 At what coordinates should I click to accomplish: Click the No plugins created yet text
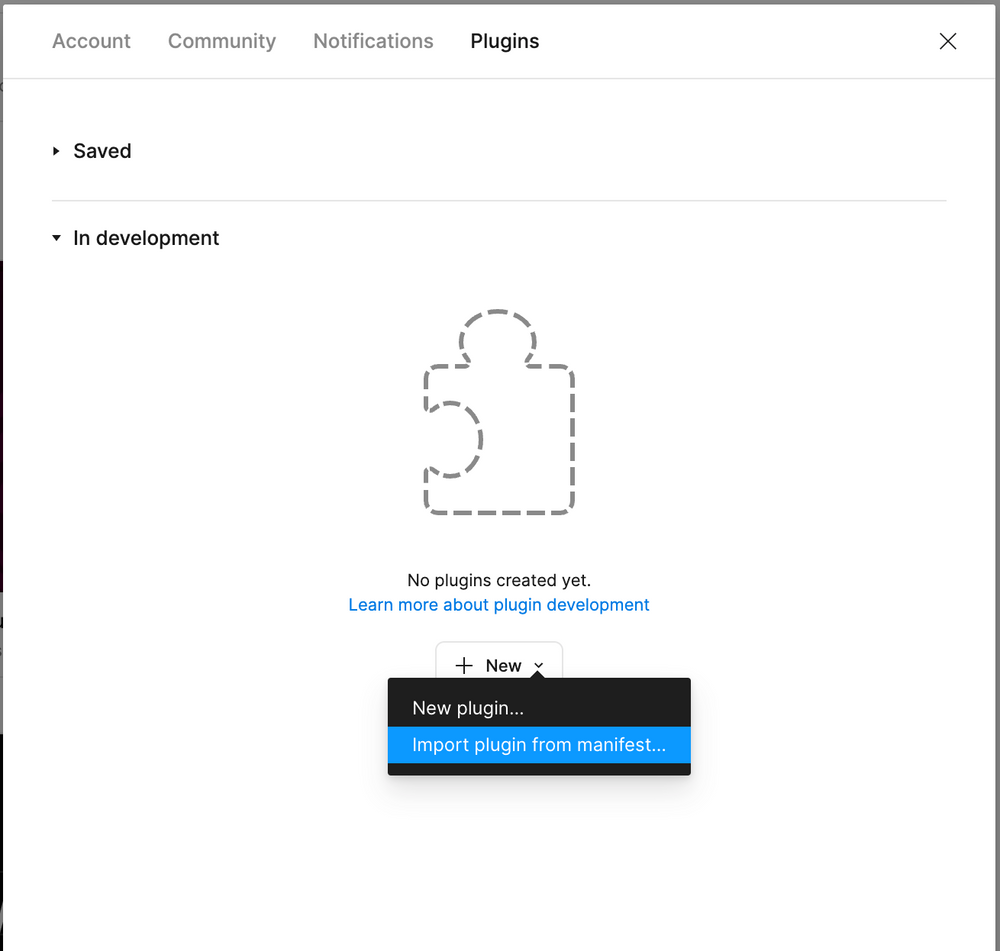click(x=498, y=580)
